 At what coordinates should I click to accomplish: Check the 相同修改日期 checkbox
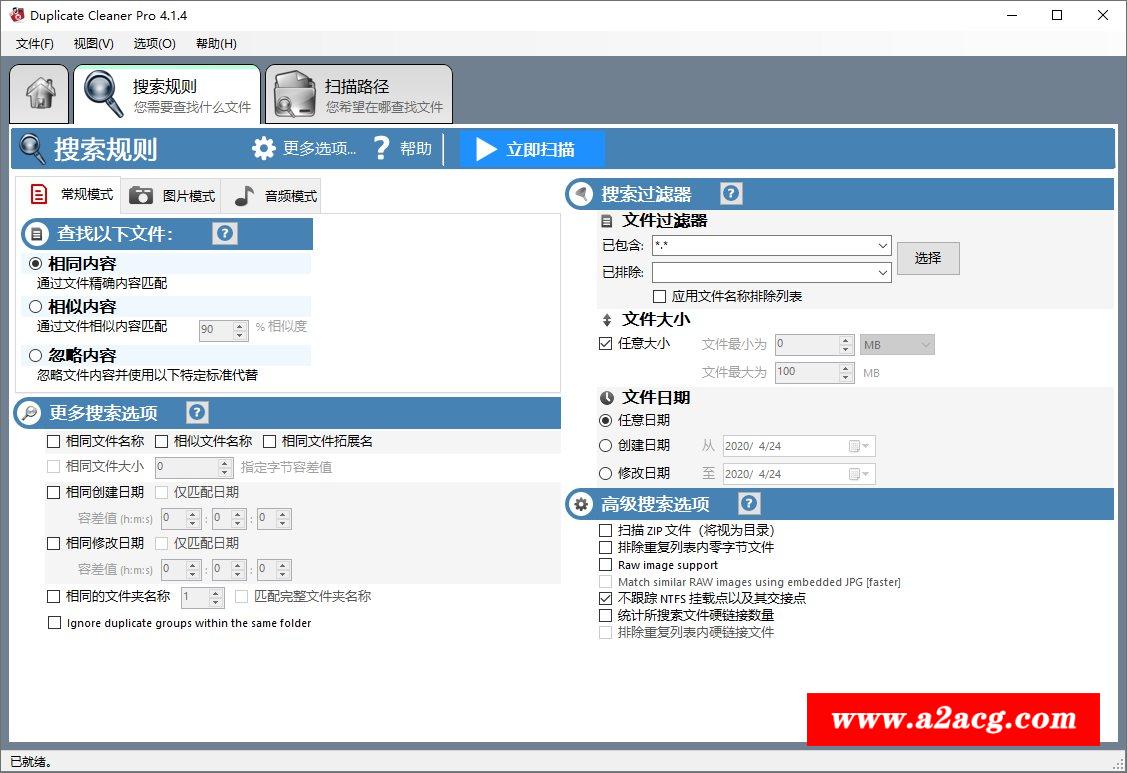coord(53,544)
